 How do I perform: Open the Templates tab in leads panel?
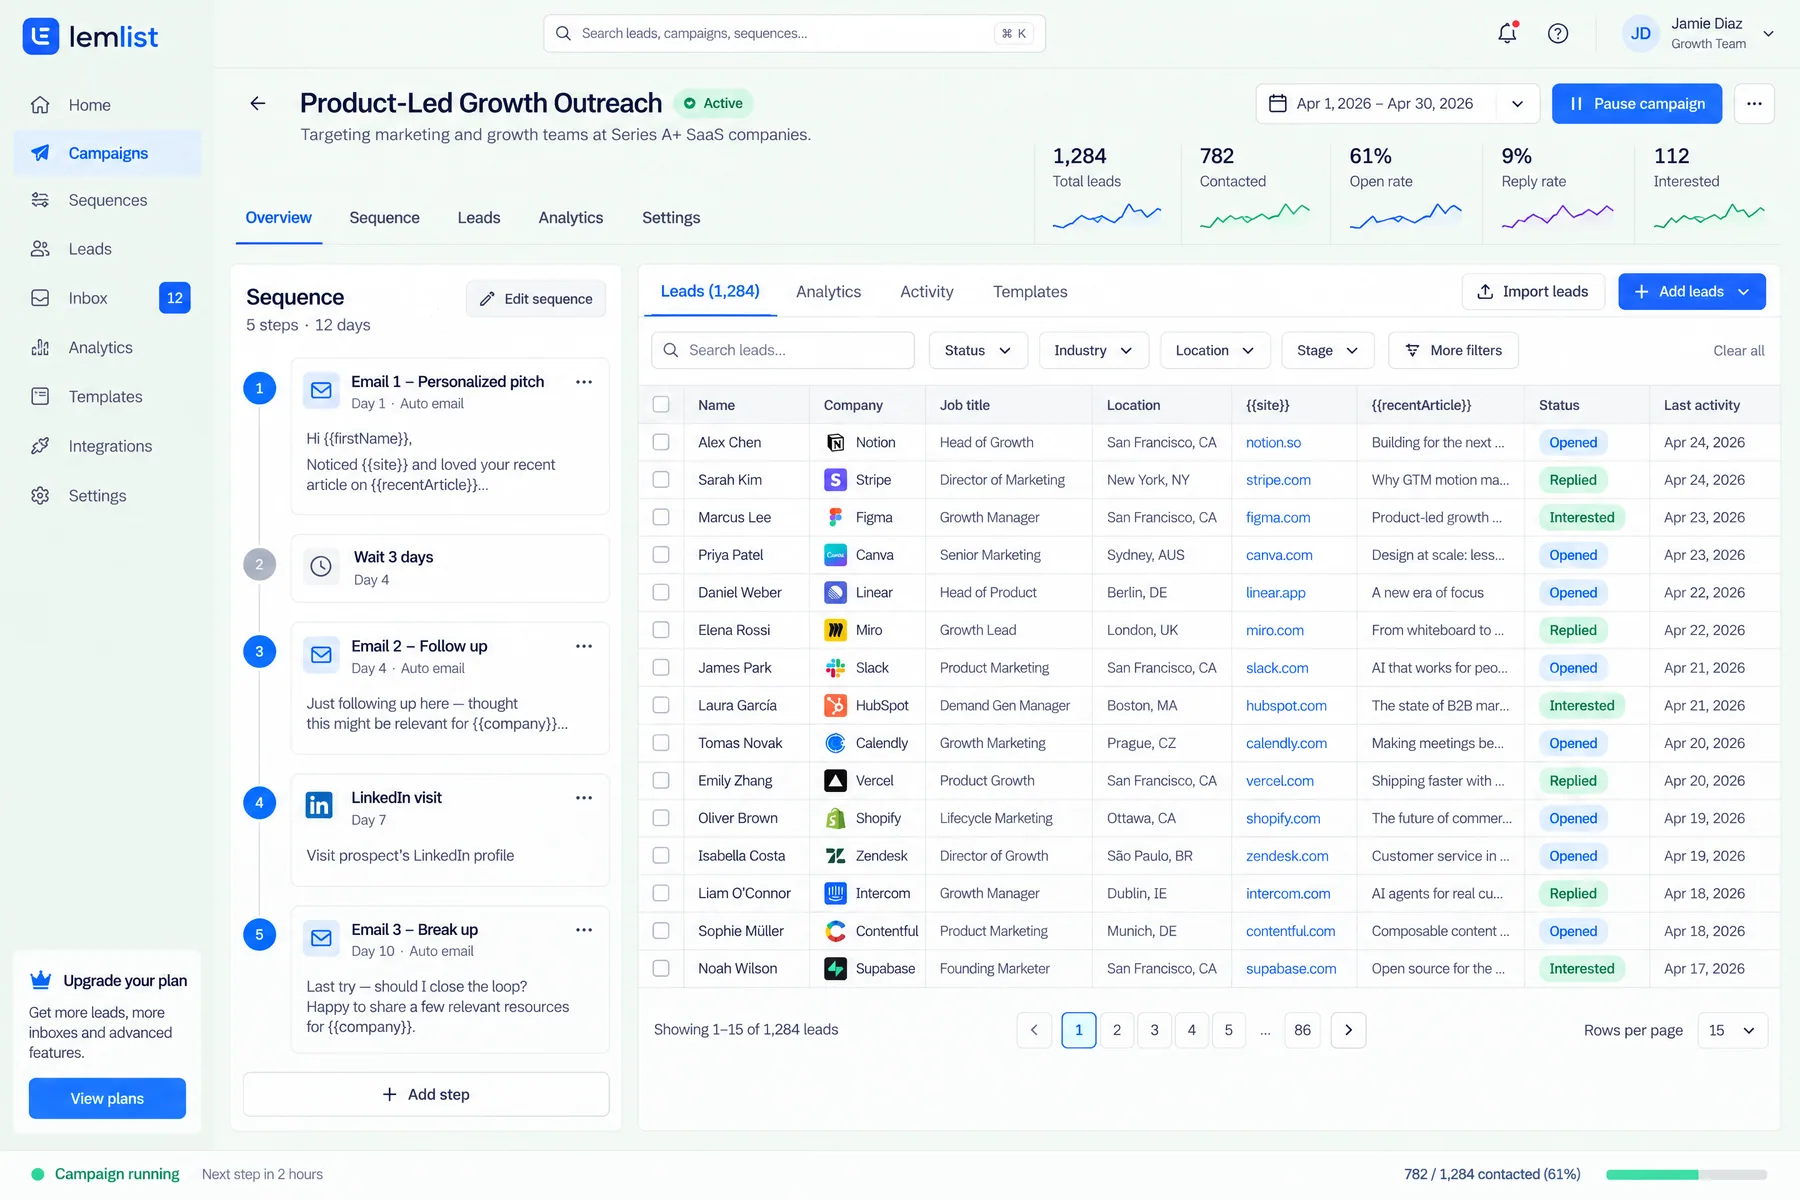[1030, 292]
